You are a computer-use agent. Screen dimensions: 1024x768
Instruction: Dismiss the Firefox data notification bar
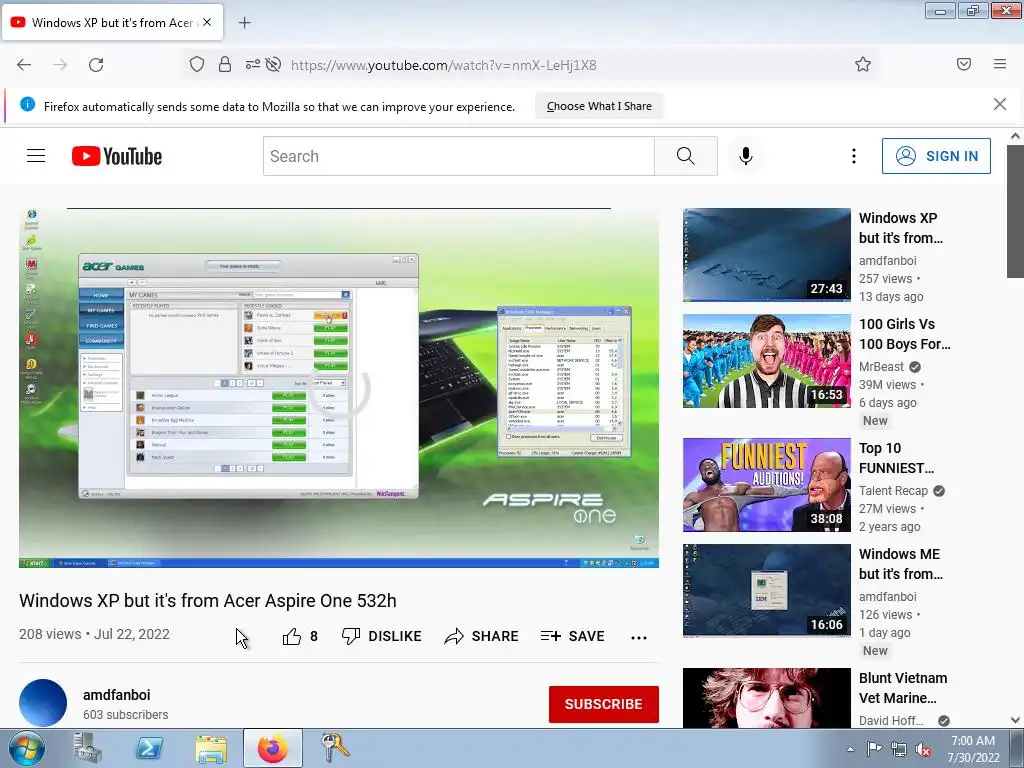(x=1000, y=104)
